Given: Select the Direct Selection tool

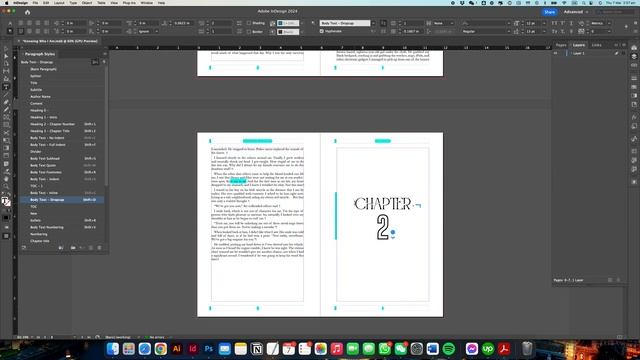Looking at the screenshot, I should pos(6,56).
